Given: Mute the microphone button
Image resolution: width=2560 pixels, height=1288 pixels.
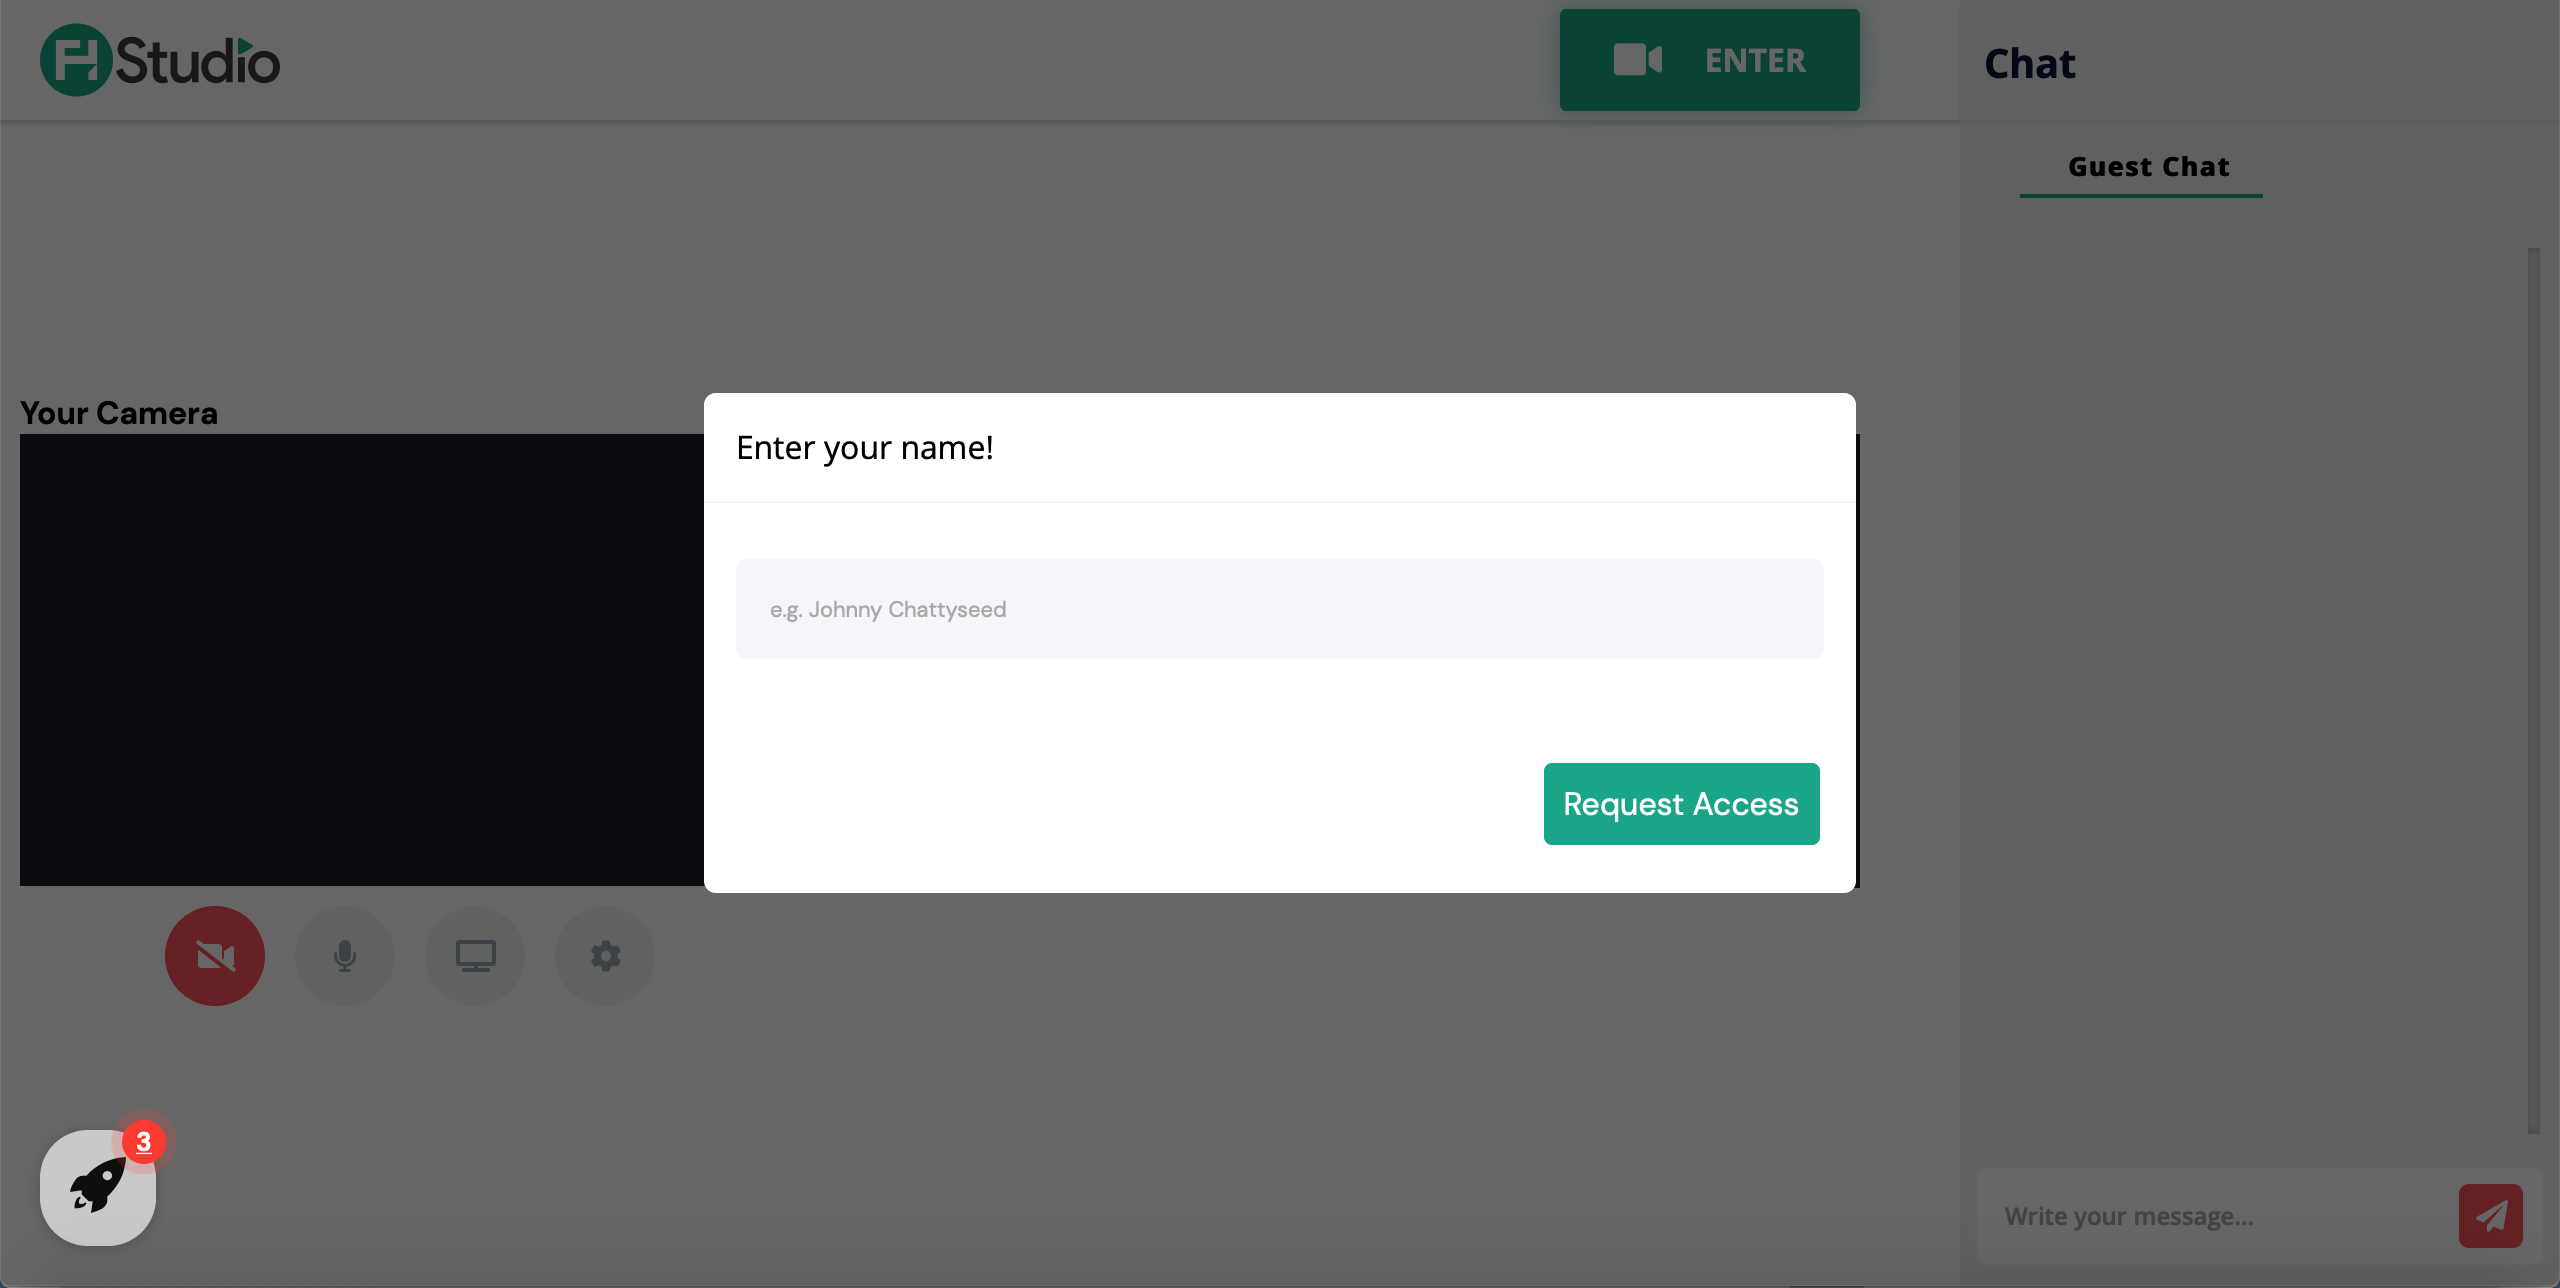Looking at the screenshot, I should tap(345, 956).
